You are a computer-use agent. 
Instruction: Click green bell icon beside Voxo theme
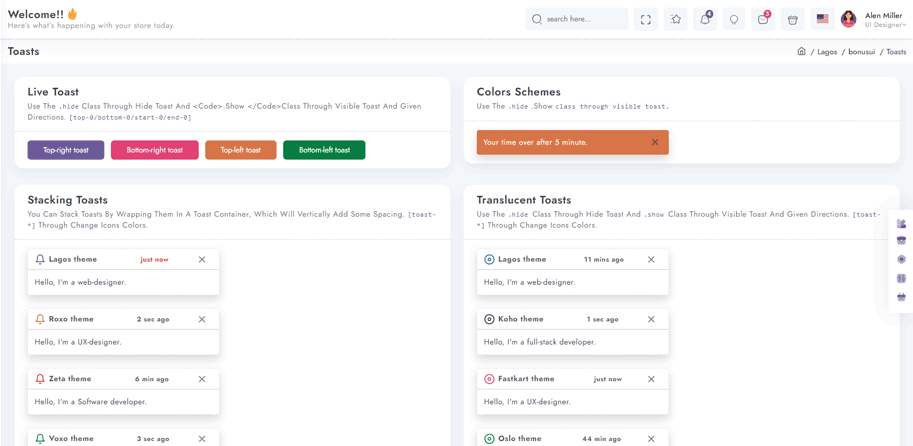coord(40,438)
